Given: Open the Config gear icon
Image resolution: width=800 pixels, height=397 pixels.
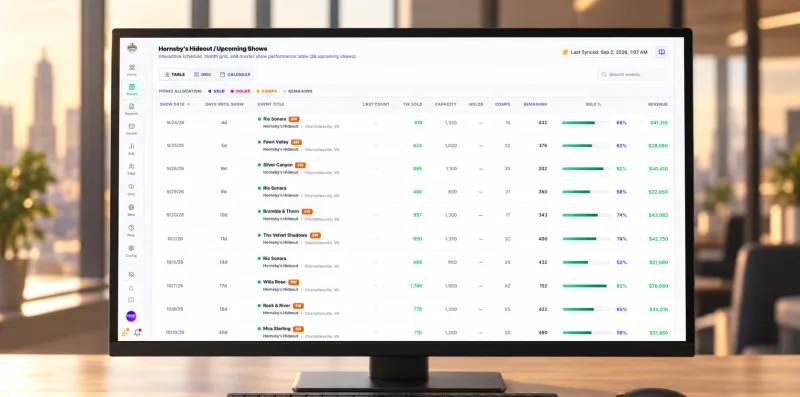Looking at the screenshot, I should (x=132, y=251).
